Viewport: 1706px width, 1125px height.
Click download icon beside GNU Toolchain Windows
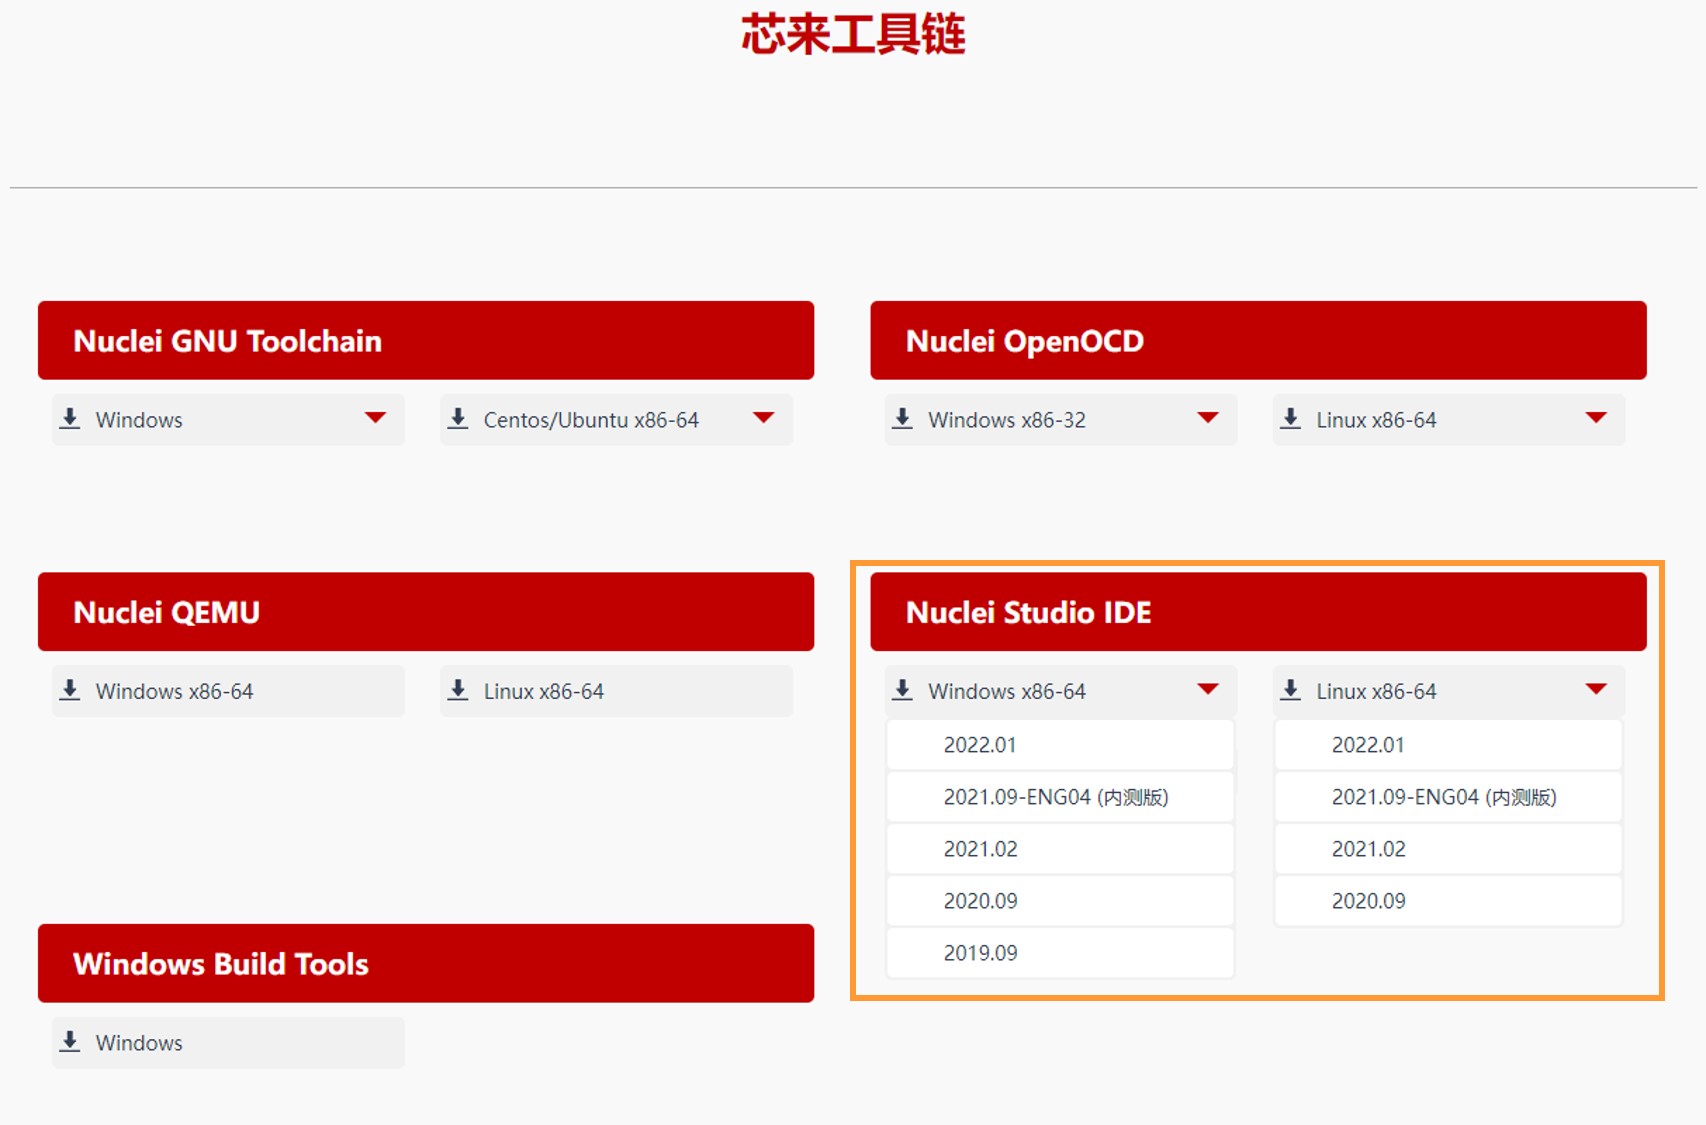(70, 419)
